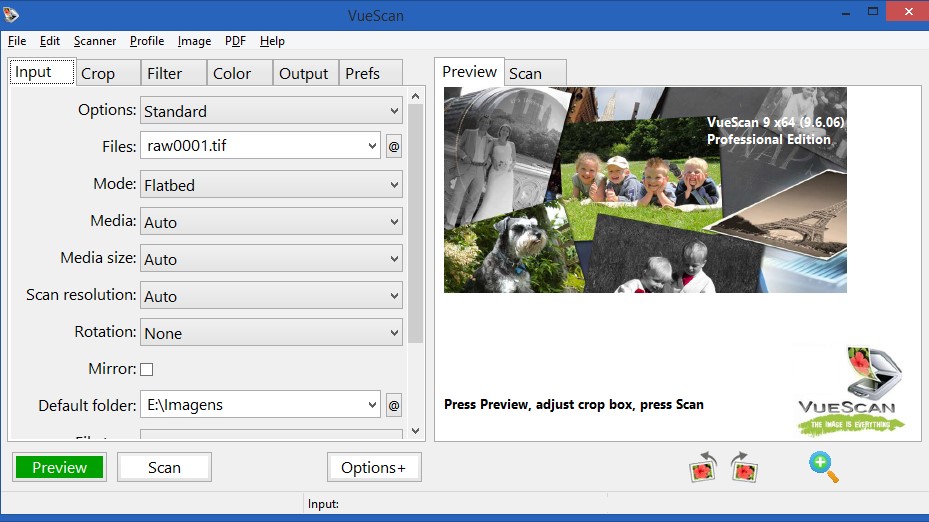Click the photo collage preview image
The height and width of the screenshot is (522, 929).
(645, 190)
